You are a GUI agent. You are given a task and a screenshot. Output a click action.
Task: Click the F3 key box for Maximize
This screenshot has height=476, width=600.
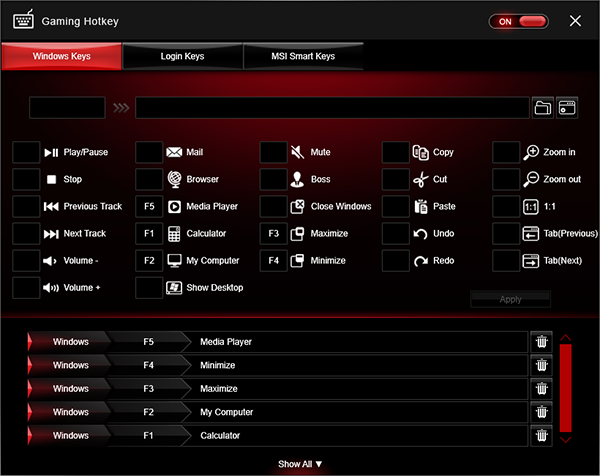(274, 234)
